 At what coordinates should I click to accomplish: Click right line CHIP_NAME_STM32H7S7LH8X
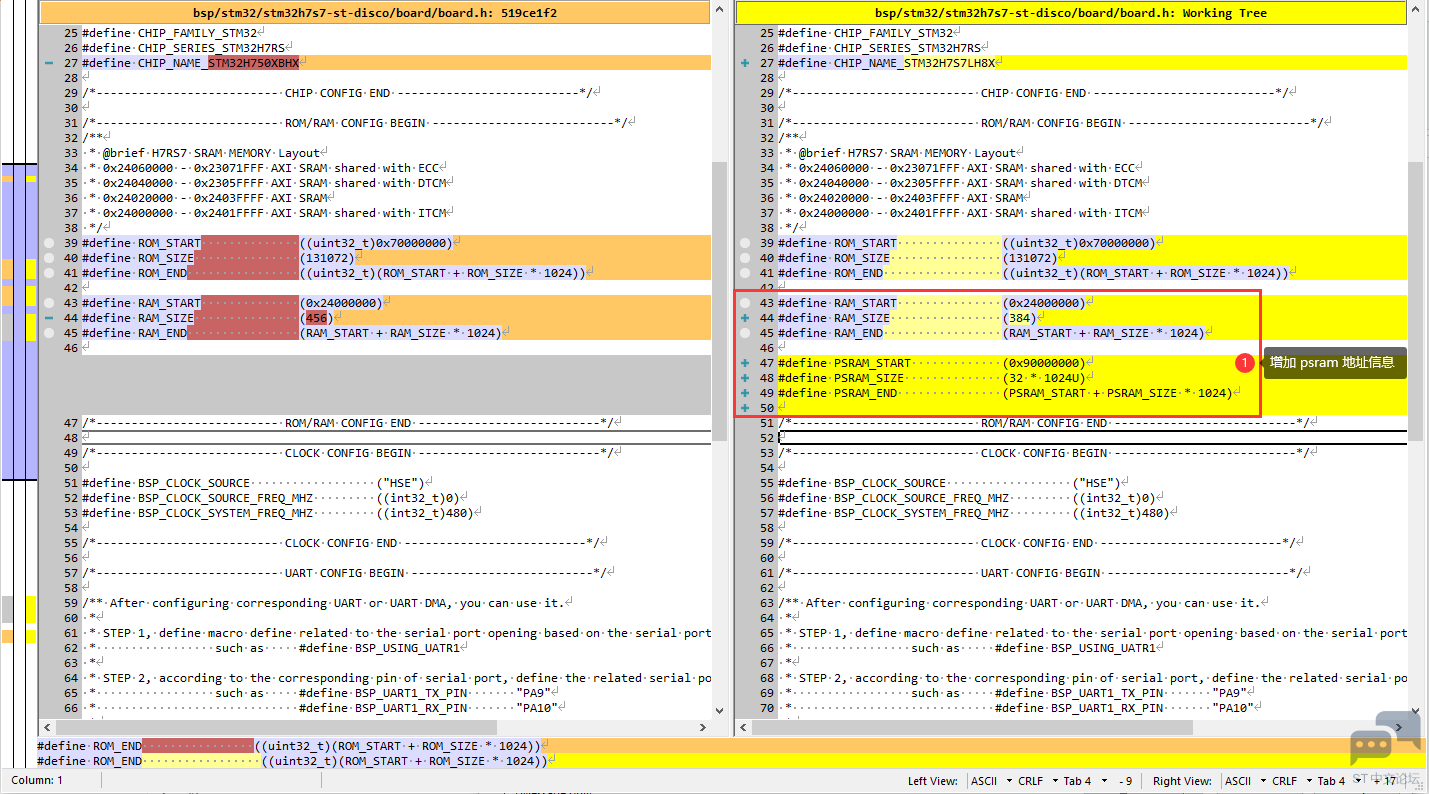pyautogui.click(x=1092, y=63)
